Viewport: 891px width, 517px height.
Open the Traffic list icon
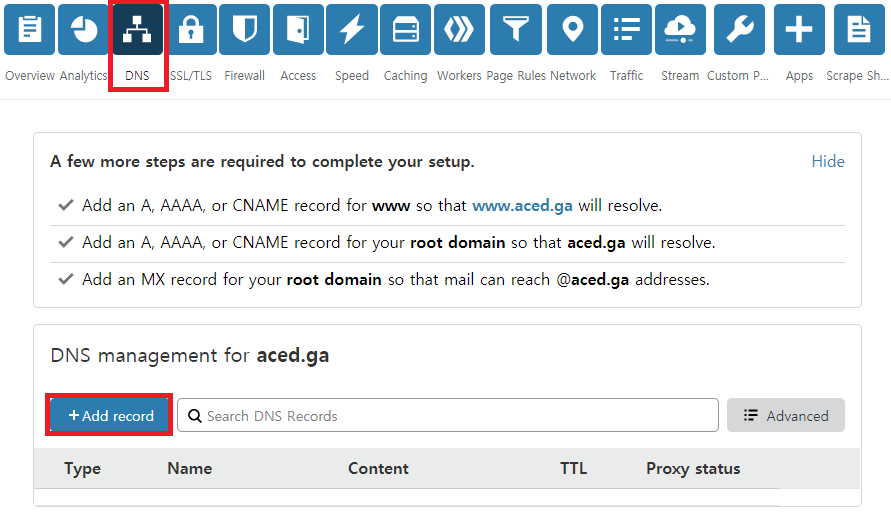coord(627,30)
